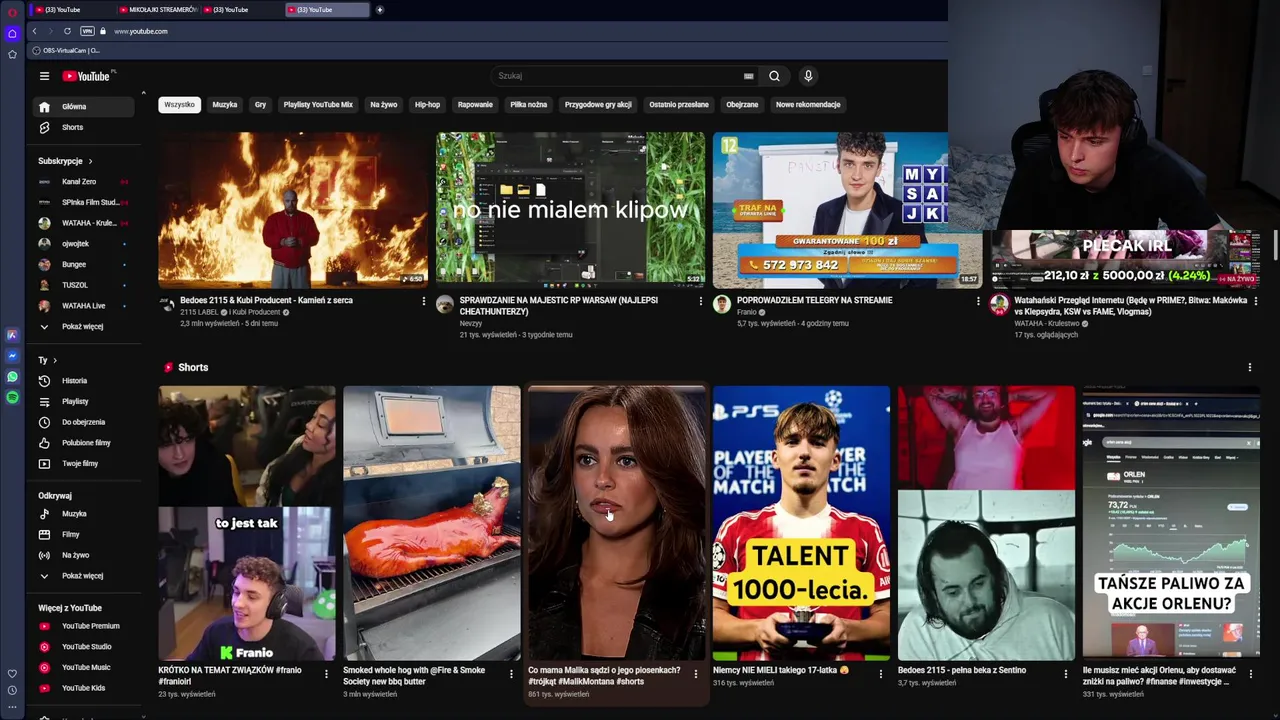Open OBS-VirtualCam bookmark
Image resolution: width=1280 pixels, height=720 pixels.
(x=66, y=50)
